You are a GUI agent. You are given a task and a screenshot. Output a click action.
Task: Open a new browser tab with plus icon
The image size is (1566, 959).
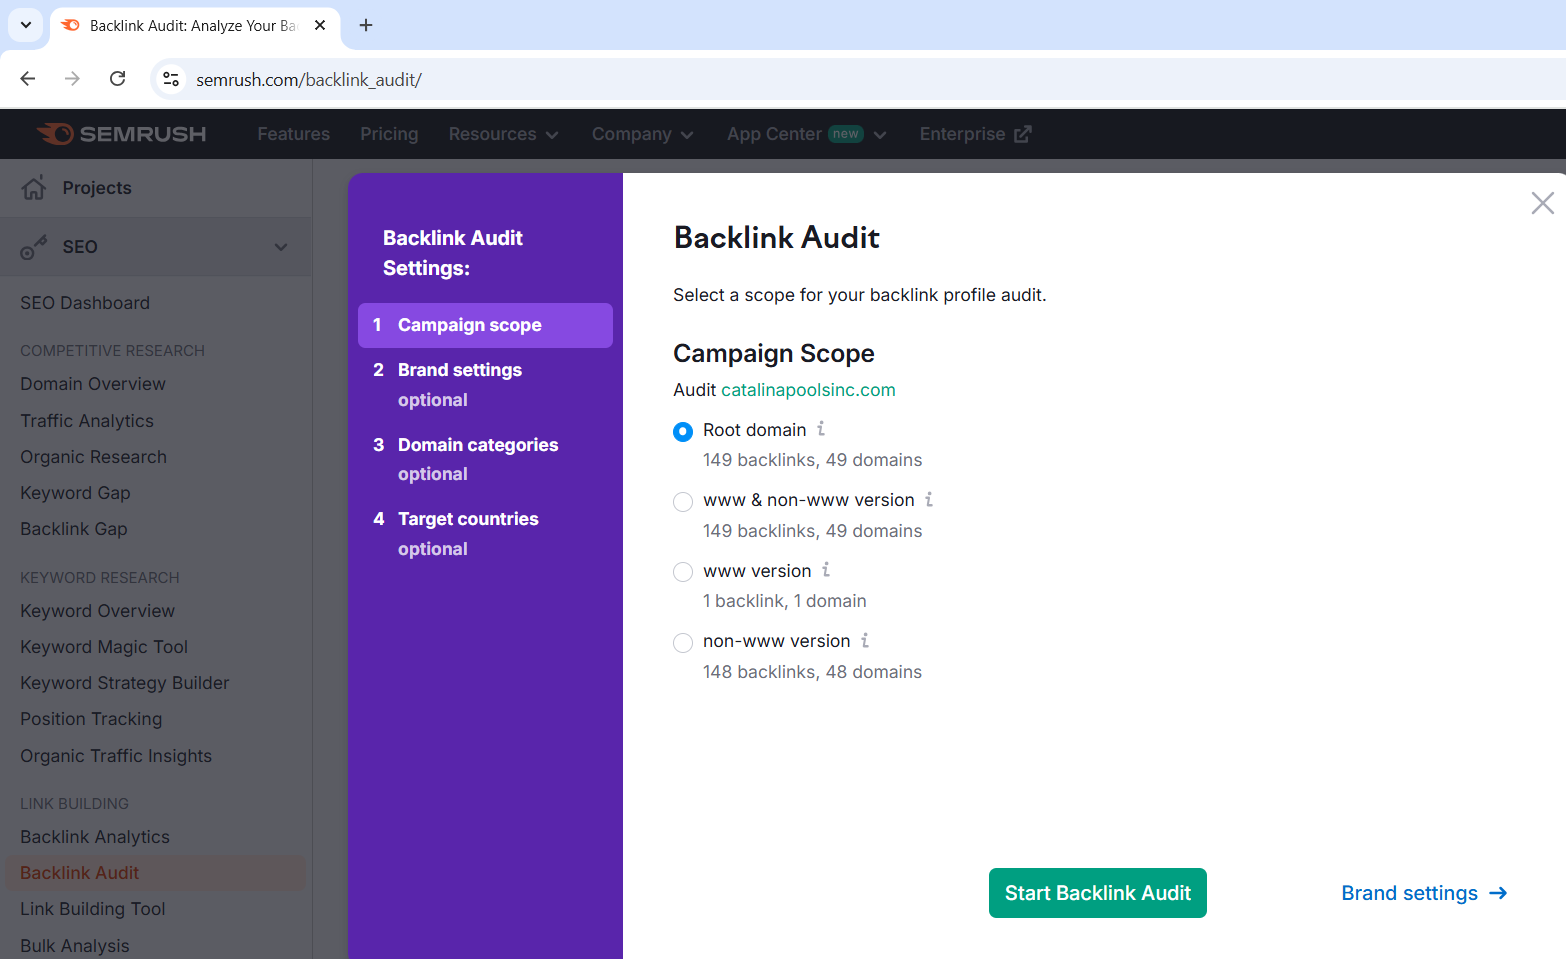366,25
